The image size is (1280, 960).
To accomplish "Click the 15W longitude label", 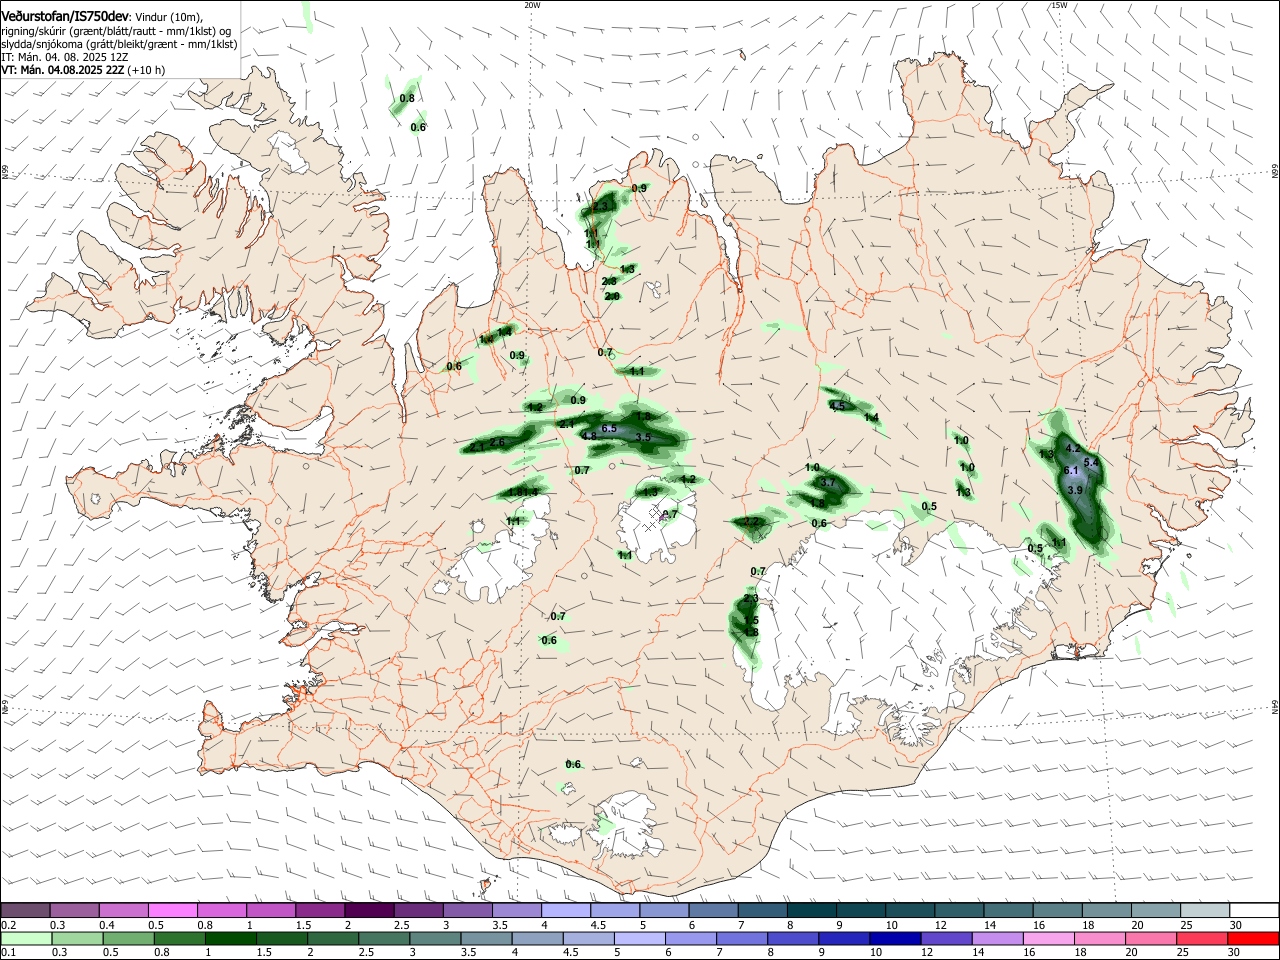I will coord(1060,5).
